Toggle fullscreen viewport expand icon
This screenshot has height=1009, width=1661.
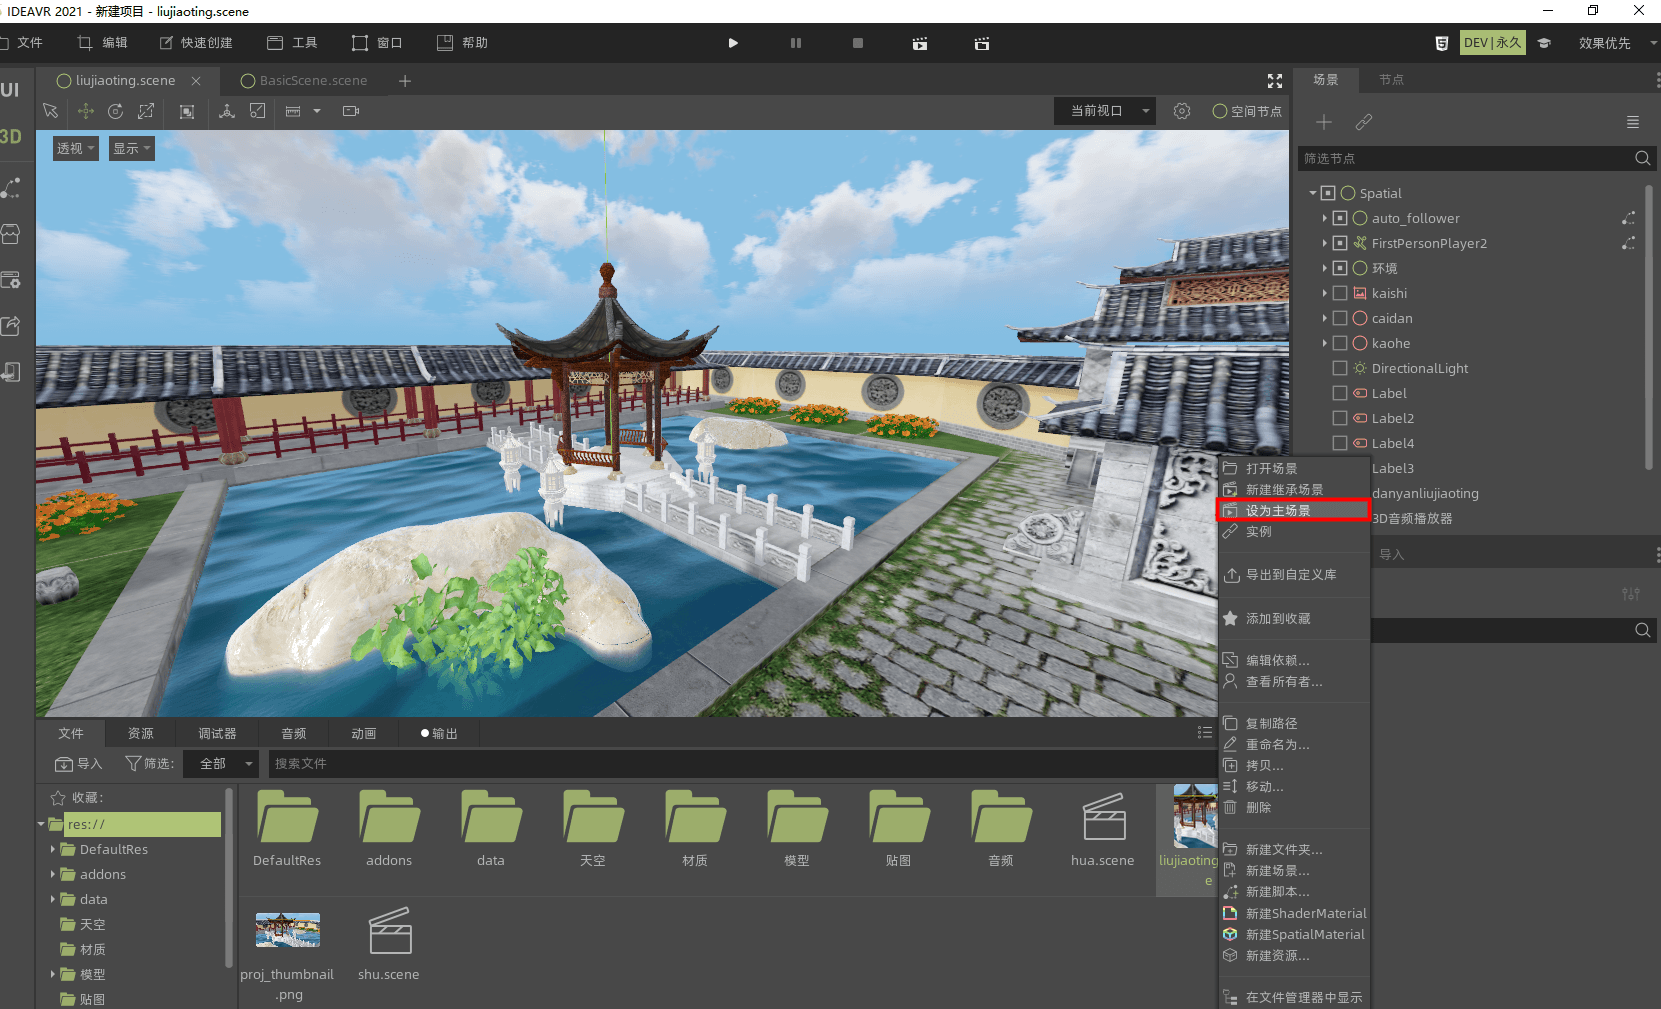click(x=1275, y=81)
